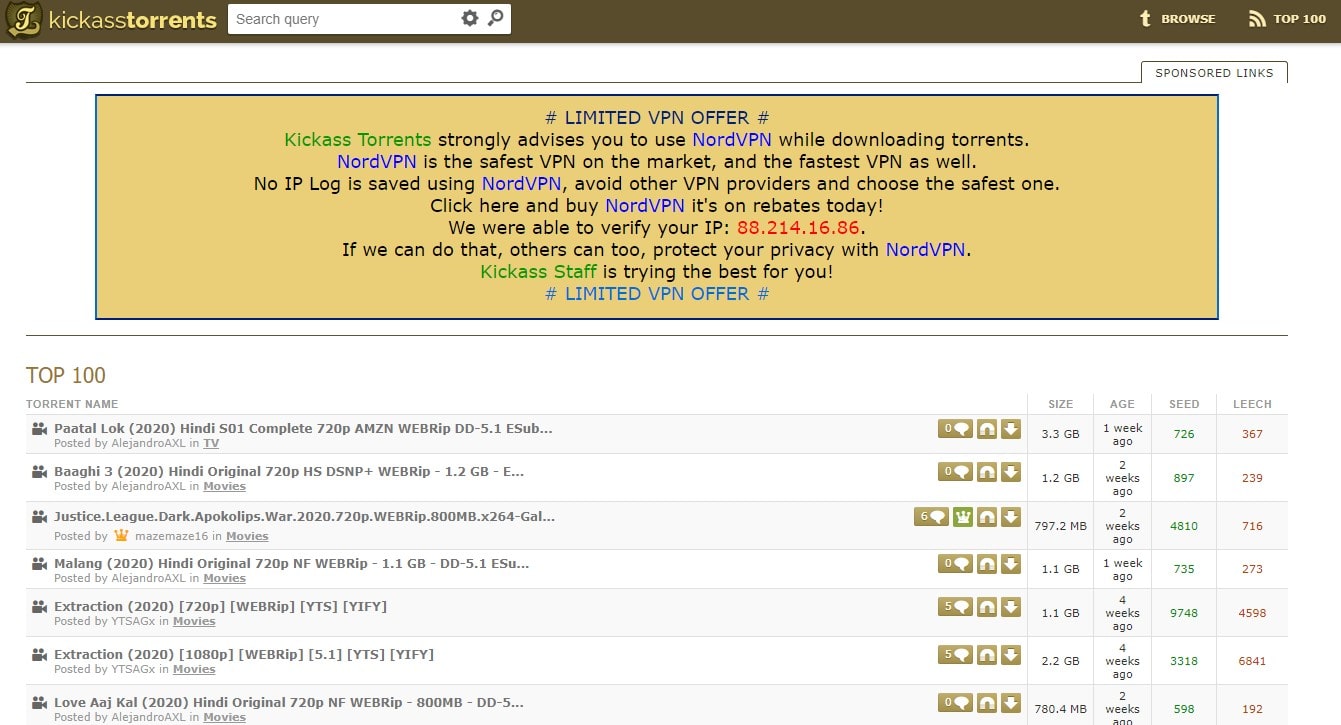Viewport: 1341px width, 725px height.
Task: Open comments badge for Baaghi 3 torrent
Action: [955, 472]
